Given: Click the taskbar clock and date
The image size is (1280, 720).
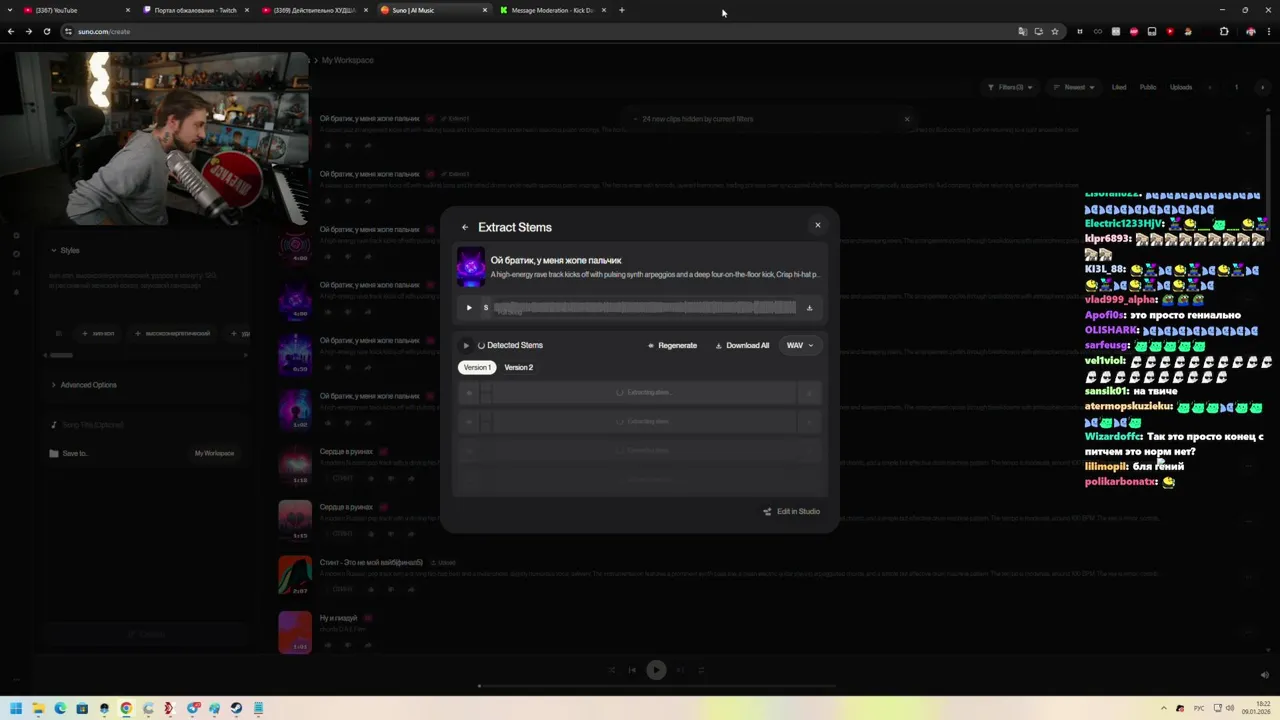Looking at the screenshot, I should click(1255, 708).
